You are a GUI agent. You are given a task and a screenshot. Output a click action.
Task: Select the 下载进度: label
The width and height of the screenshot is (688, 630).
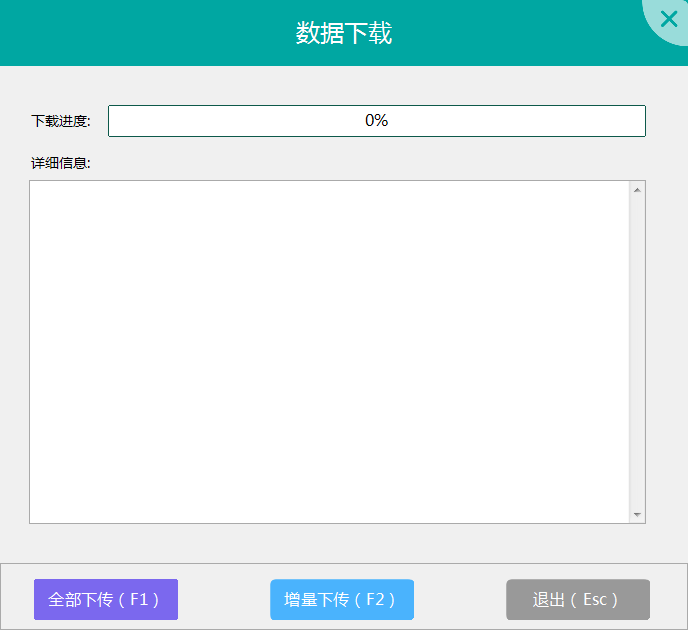(61, 121)
